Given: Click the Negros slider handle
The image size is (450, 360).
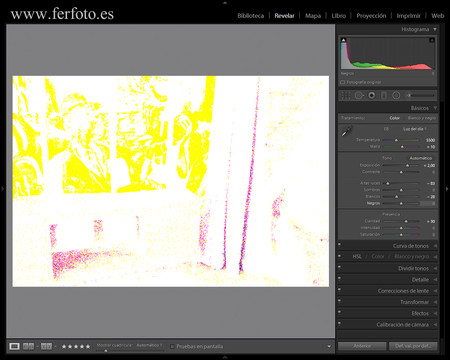Looking at the screenshot, I should point(401,203).
